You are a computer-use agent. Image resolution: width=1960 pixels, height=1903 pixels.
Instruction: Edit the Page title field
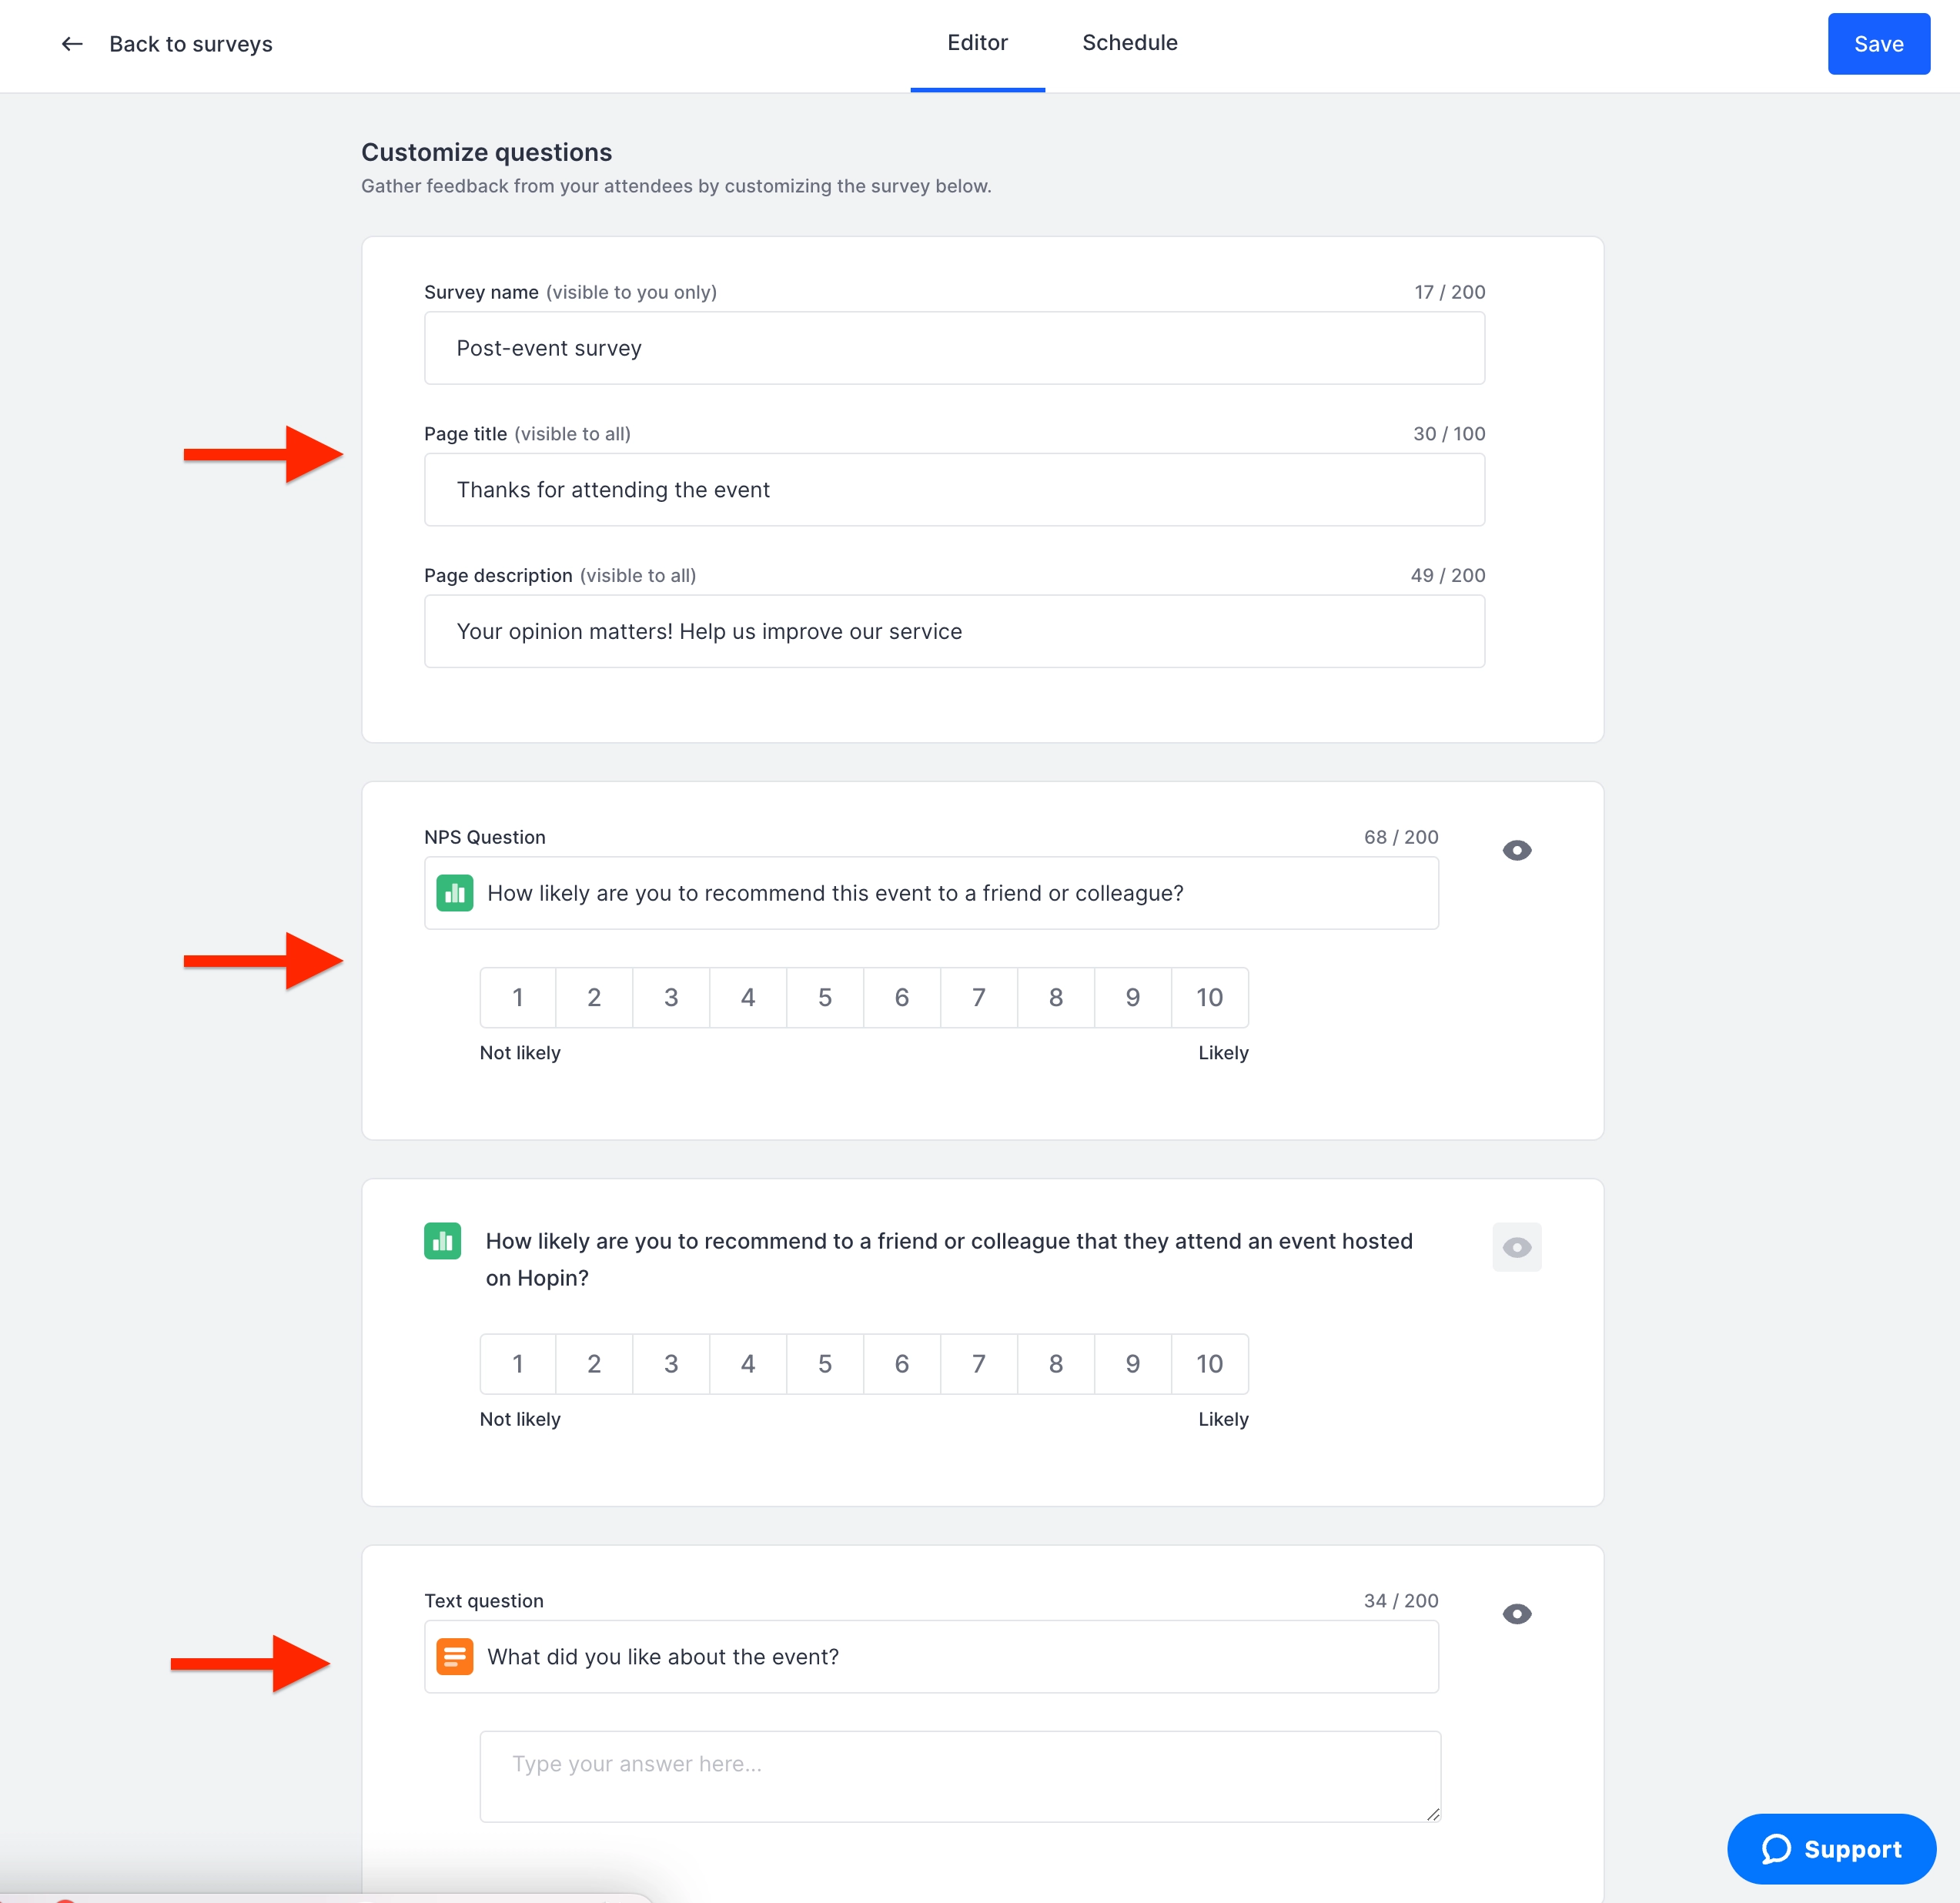pos(954,490)
